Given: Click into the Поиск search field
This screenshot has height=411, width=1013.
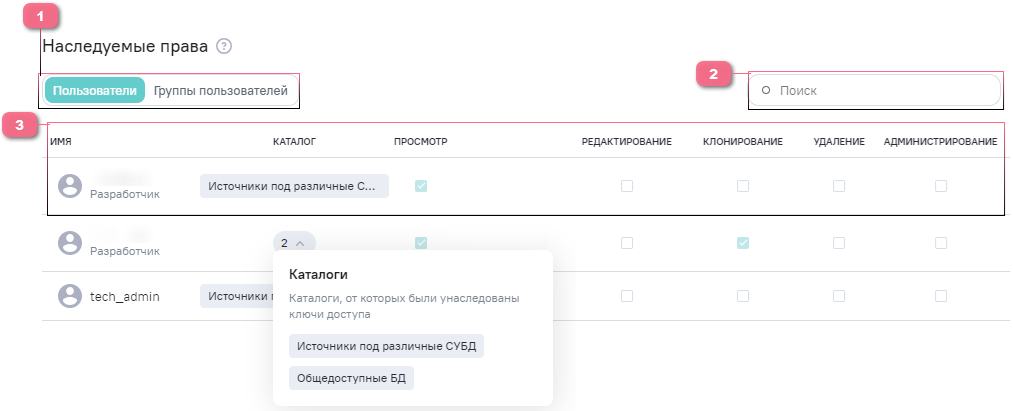Looking at the screenshot, I should (x=880, y=90).
